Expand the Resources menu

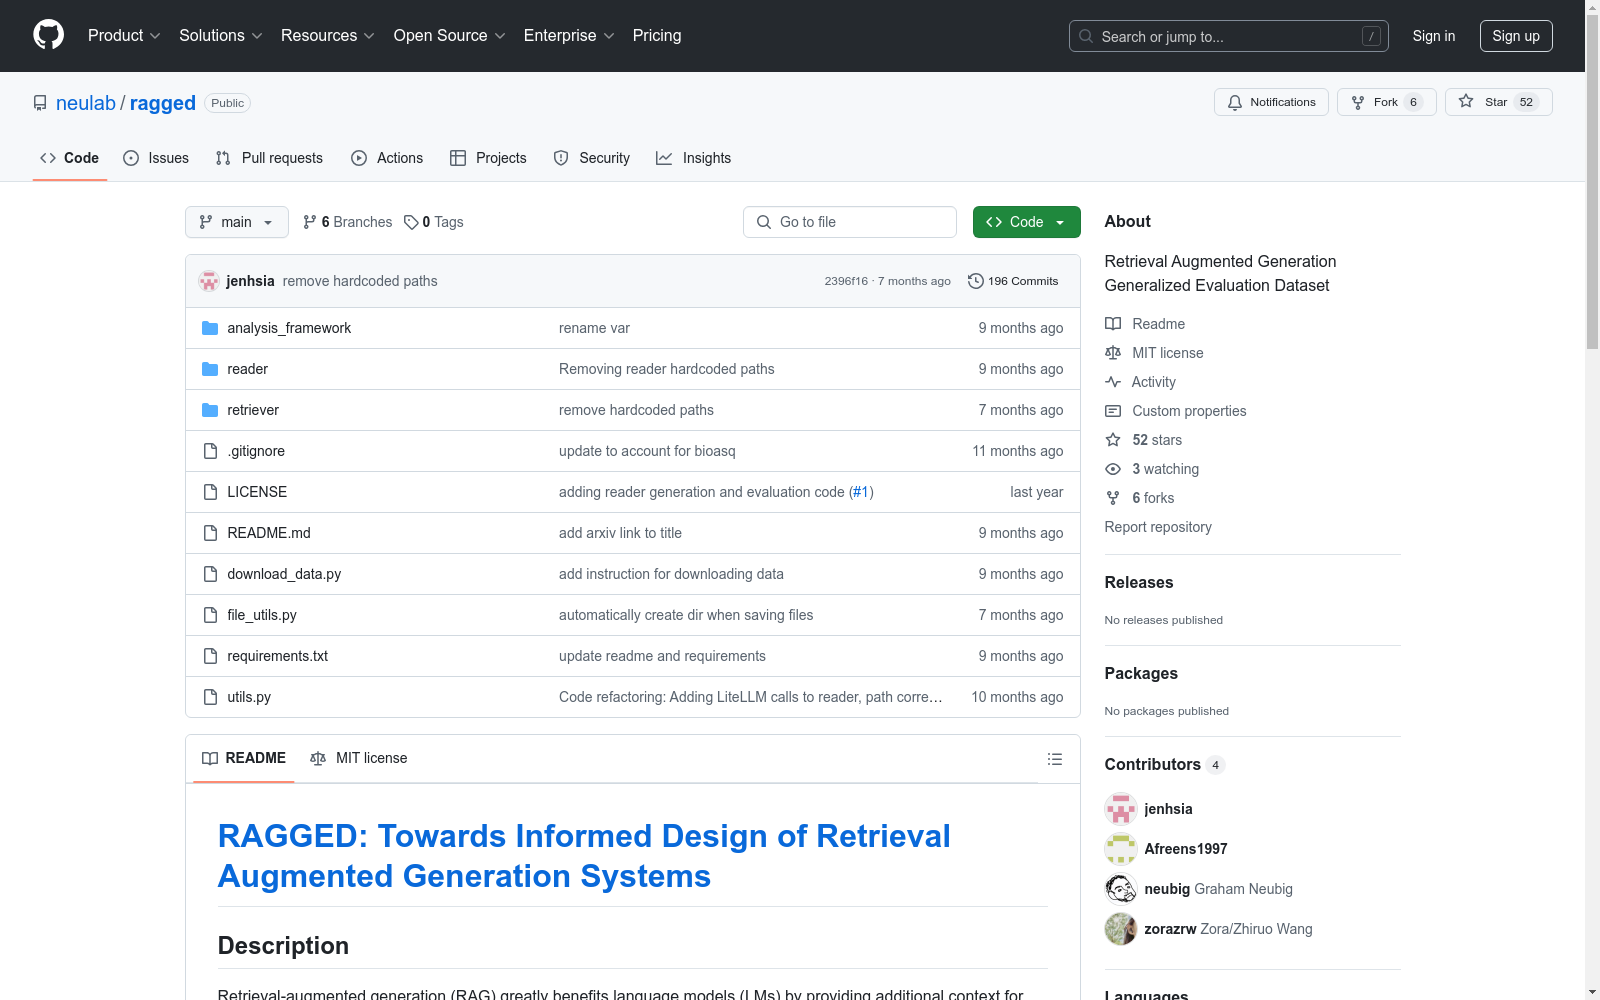tap(328, 36)
